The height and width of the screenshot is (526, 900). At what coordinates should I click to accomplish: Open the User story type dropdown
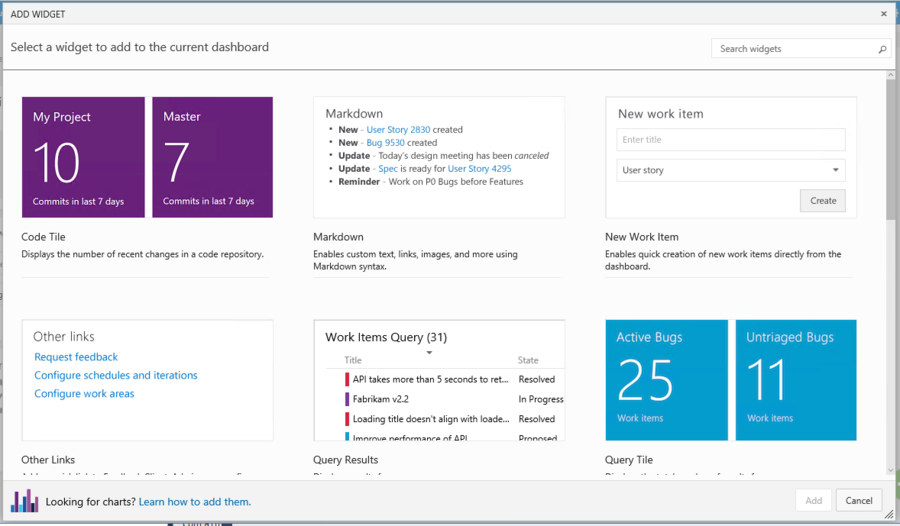(x=731, y=170)
